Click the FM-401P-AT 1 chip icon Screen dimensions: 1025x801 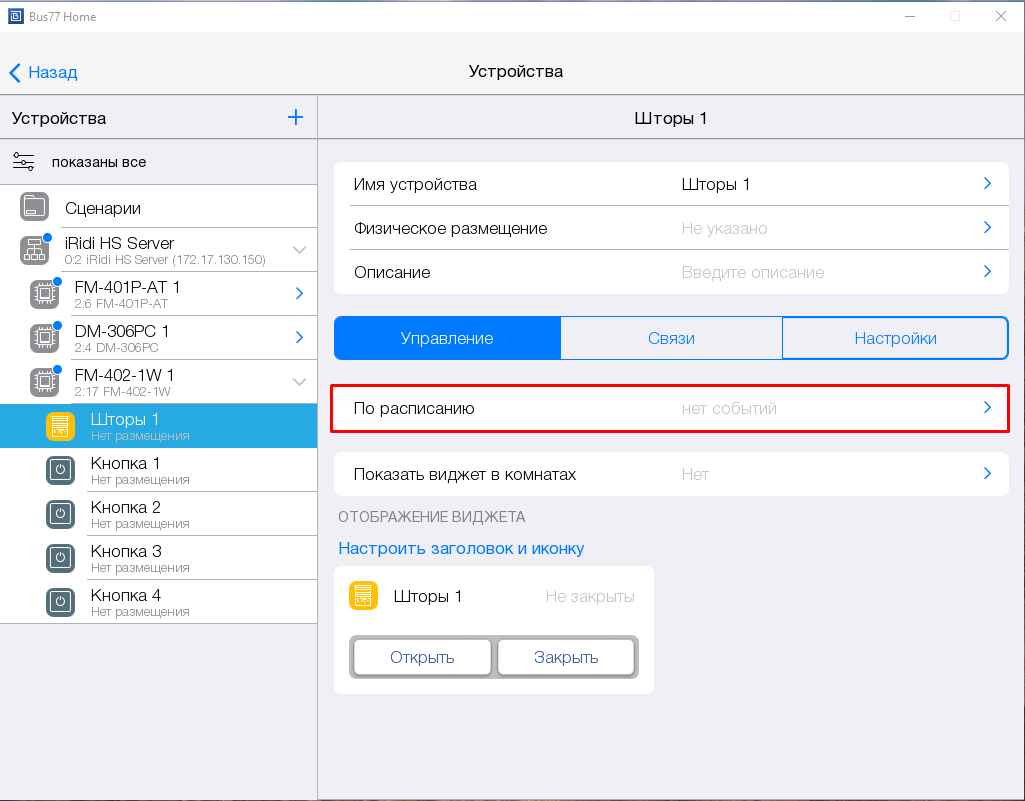(x=44, y=294)
